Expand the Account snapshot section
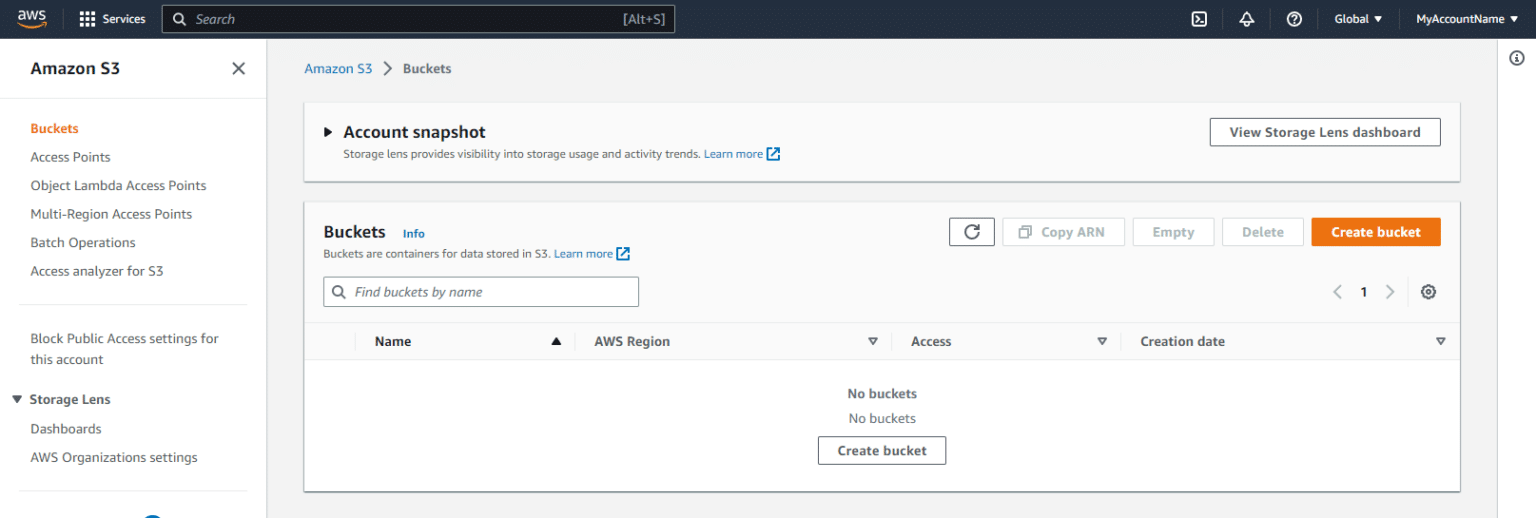 click(328, 132)
